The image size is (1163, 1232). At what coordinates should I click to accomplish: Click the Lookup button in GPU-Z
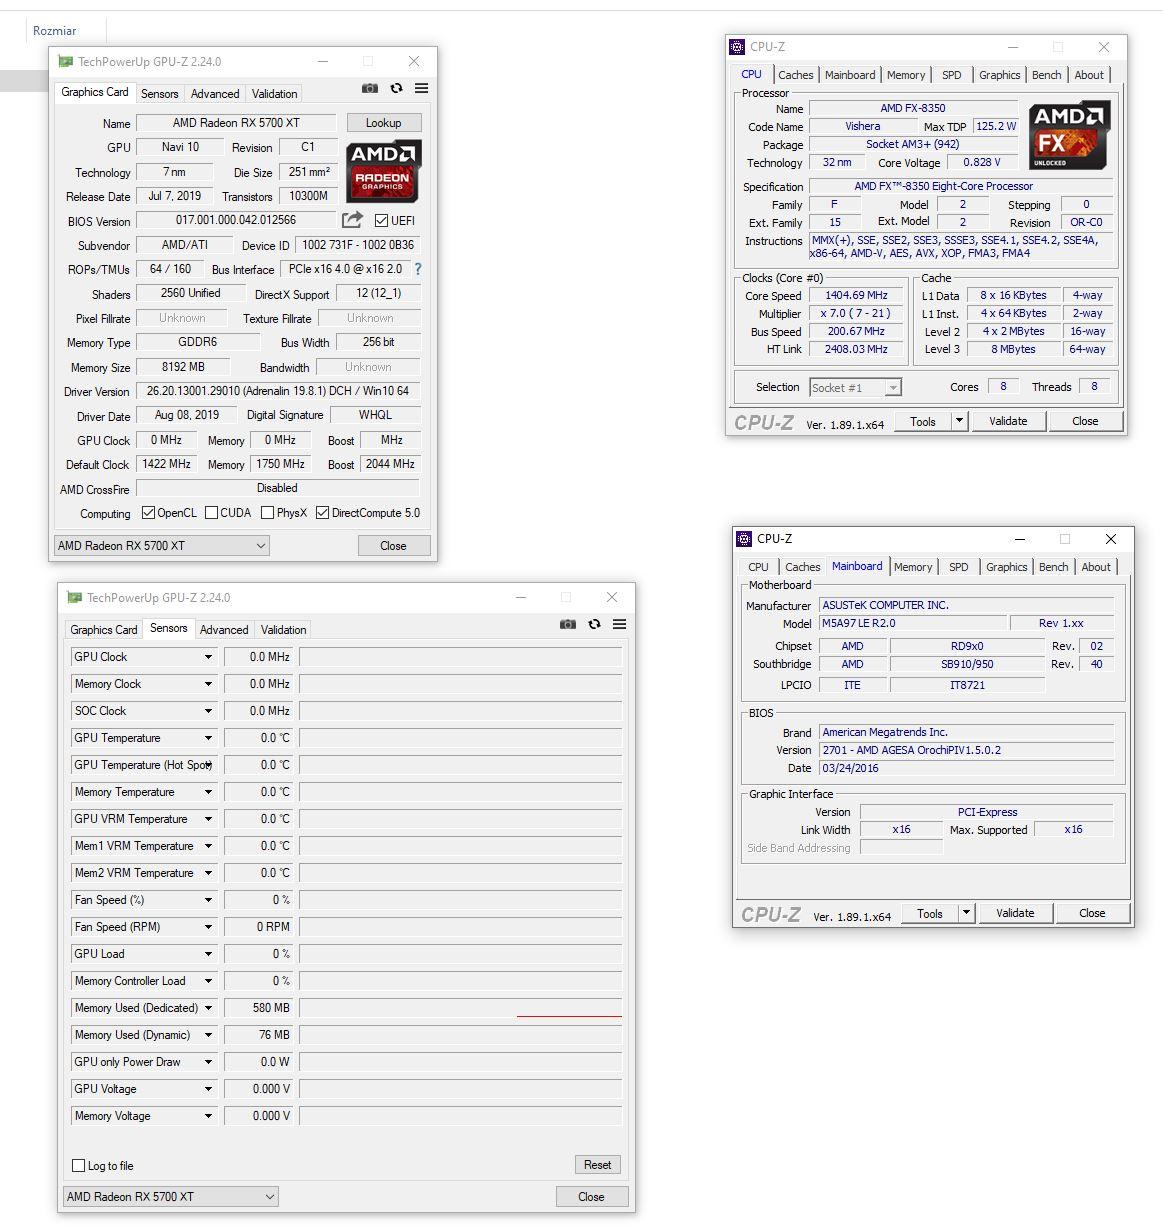click(x=384, y=123)
